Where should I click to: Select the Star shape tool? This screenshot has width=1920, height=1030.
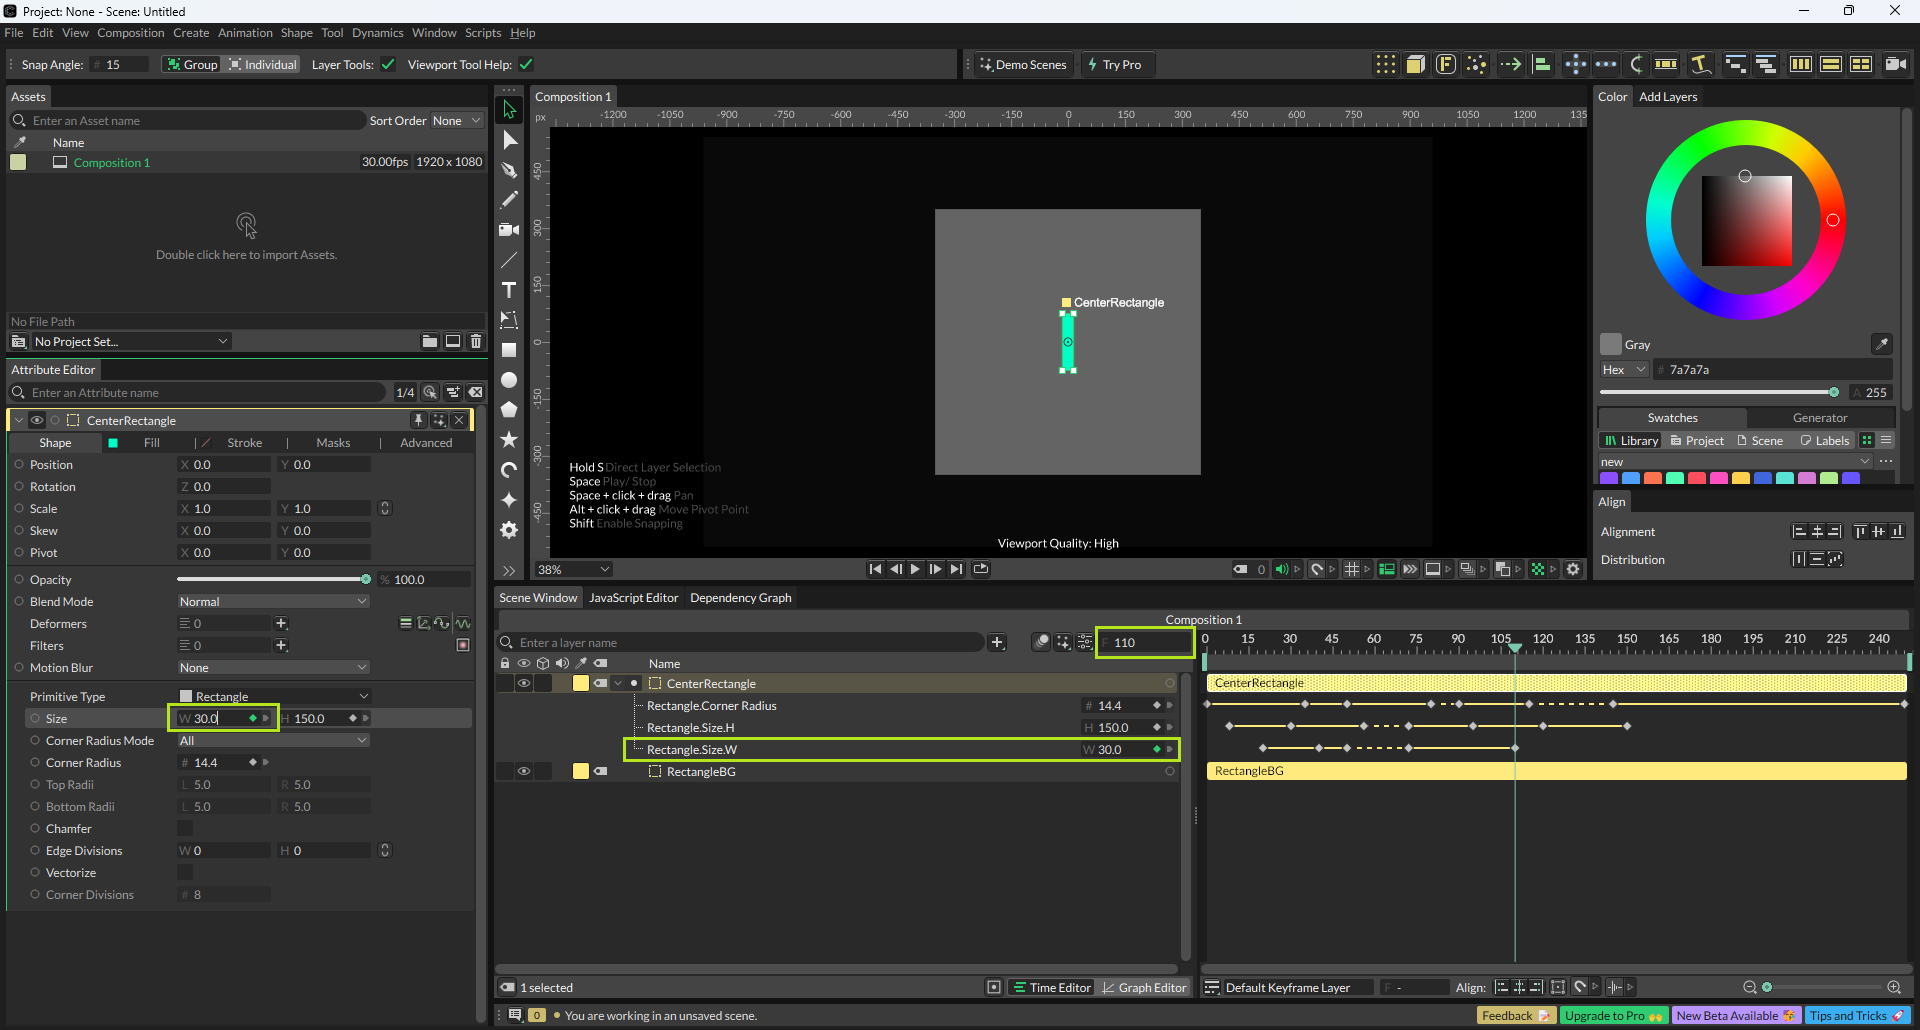(x=509, y=440)
